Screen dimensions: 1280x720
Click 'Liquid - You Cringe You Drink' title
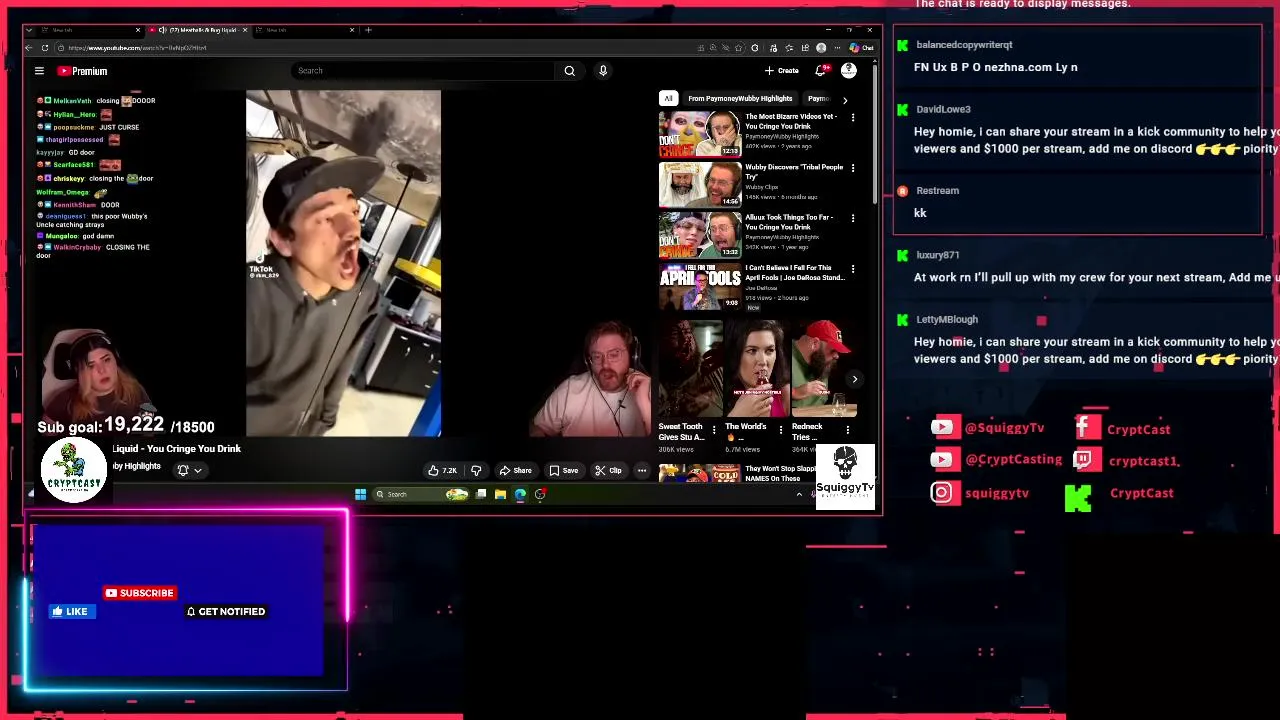click(x=177, y=449)
